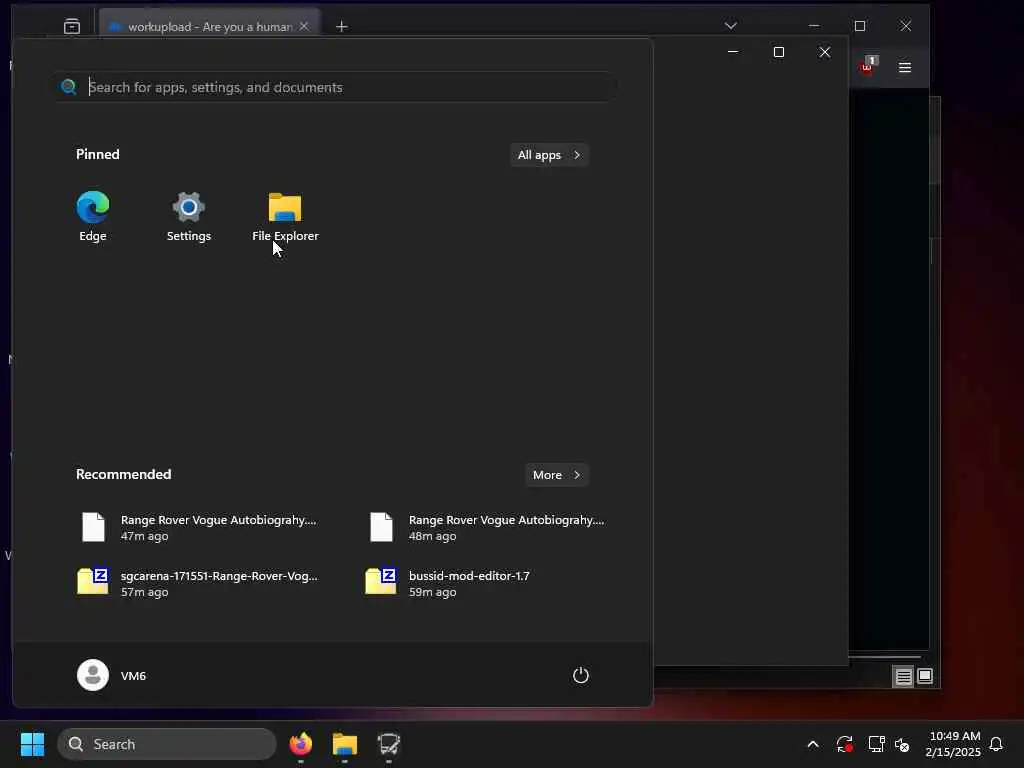Open the bus app in taskbar
The width and height of the screenshot is (1024, 768).
389,744
